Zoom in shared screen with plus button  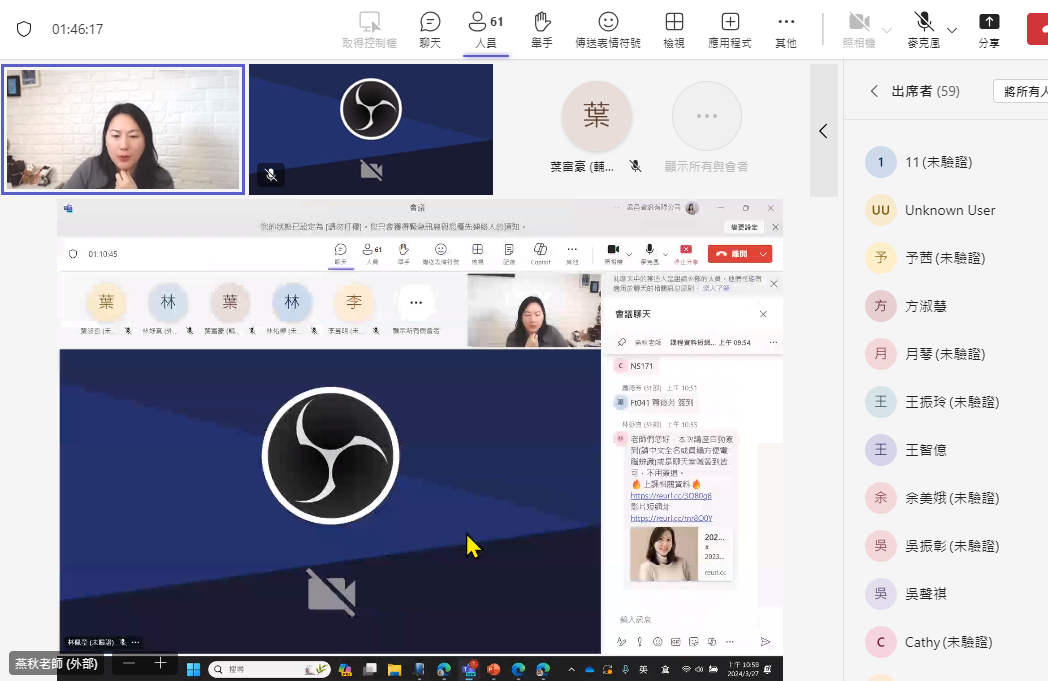click(160, 663)
